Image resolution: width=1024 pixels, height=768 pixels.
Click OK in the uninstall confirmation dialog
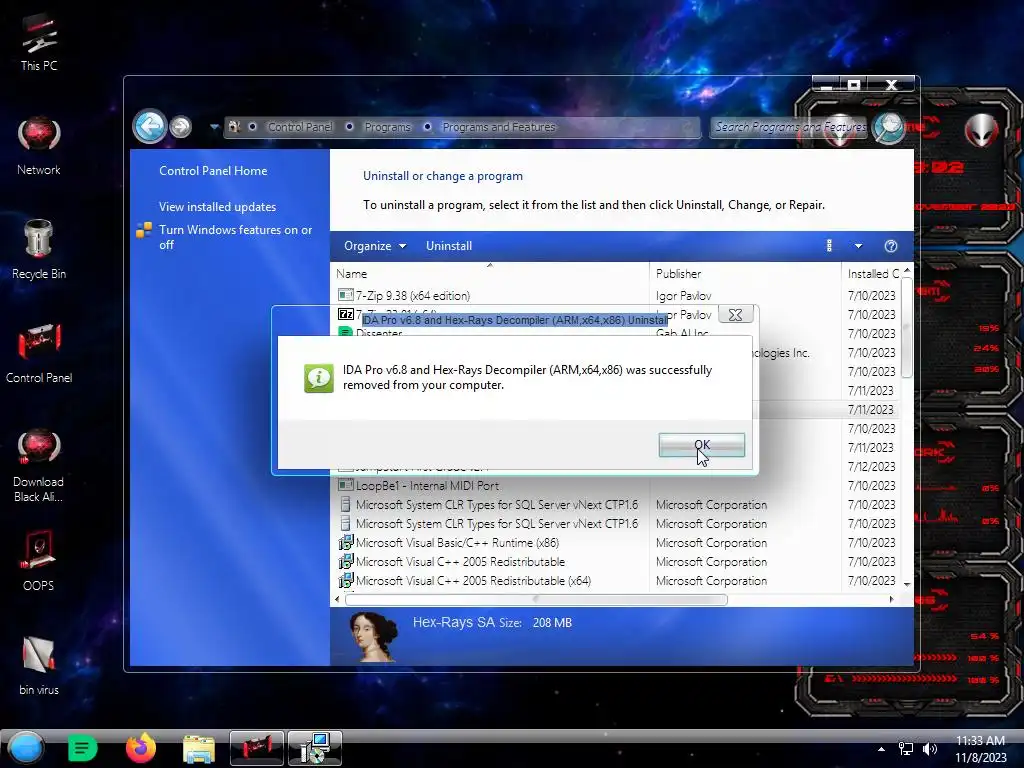tap(701, 445)
